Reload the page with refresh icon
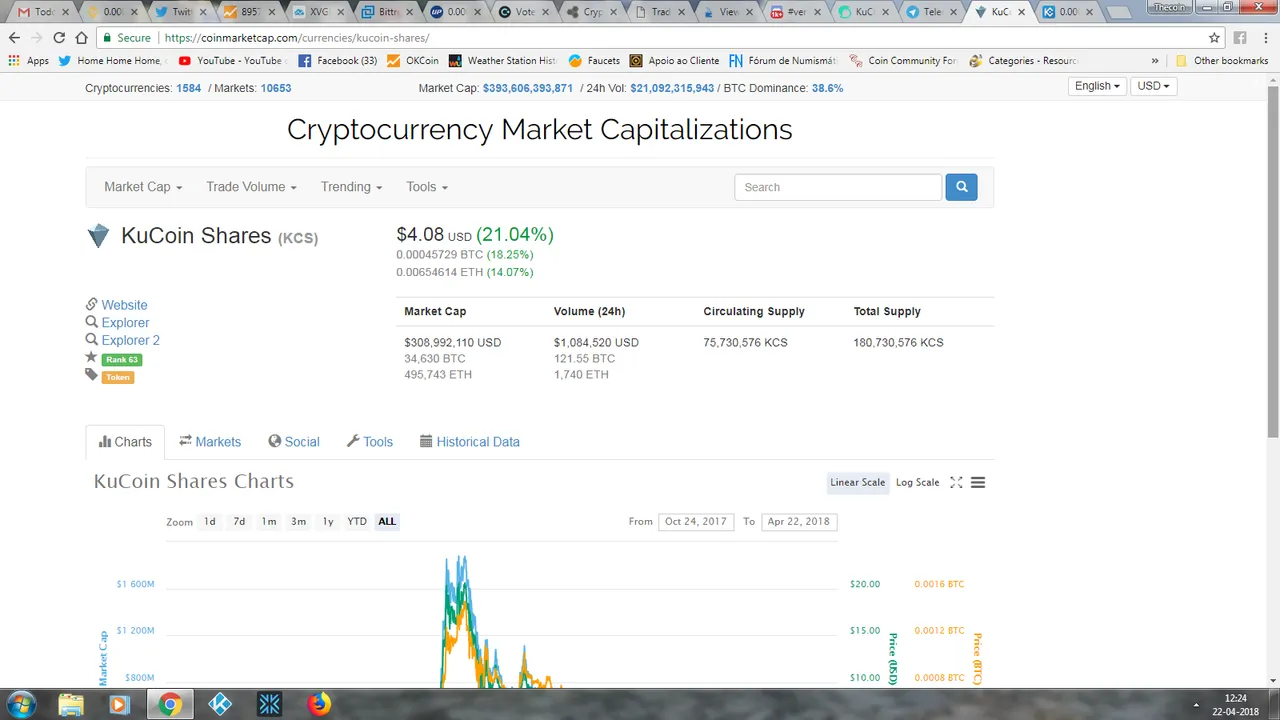This screenshot has height=720, width=1280. point(59,38)
